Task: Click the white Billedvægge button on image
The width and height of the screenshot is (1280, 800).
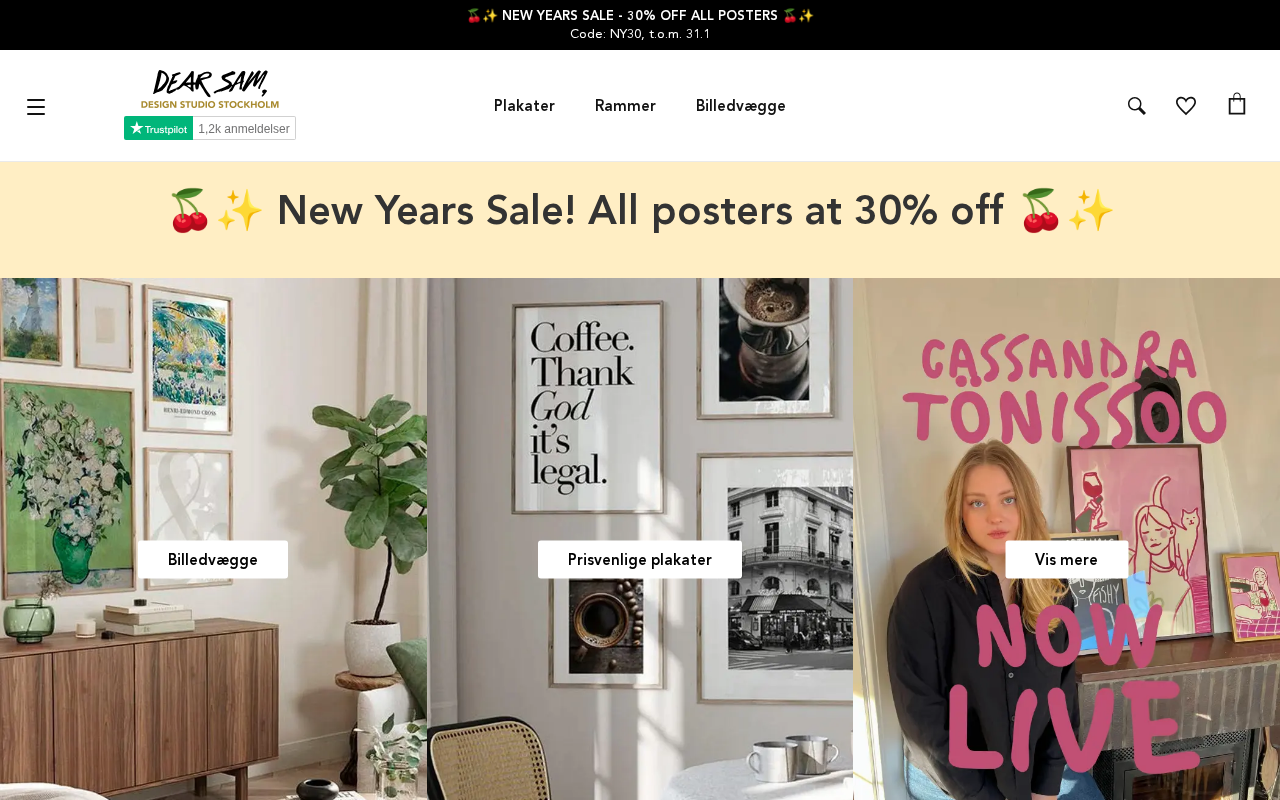Action: pyautogui.click(x=213, y=560)
